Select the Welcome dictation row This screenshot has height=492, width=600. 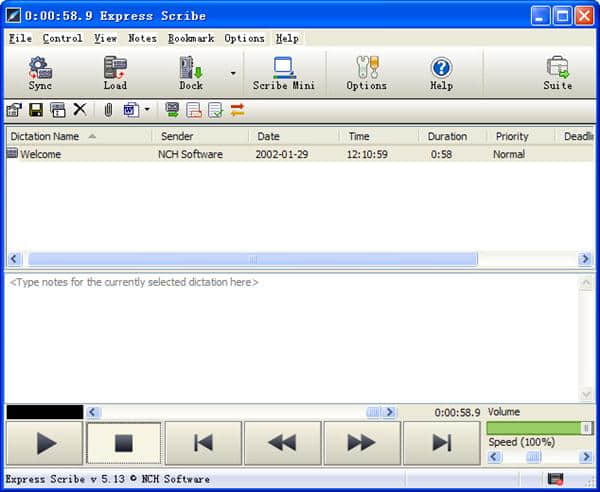point(42,154)
